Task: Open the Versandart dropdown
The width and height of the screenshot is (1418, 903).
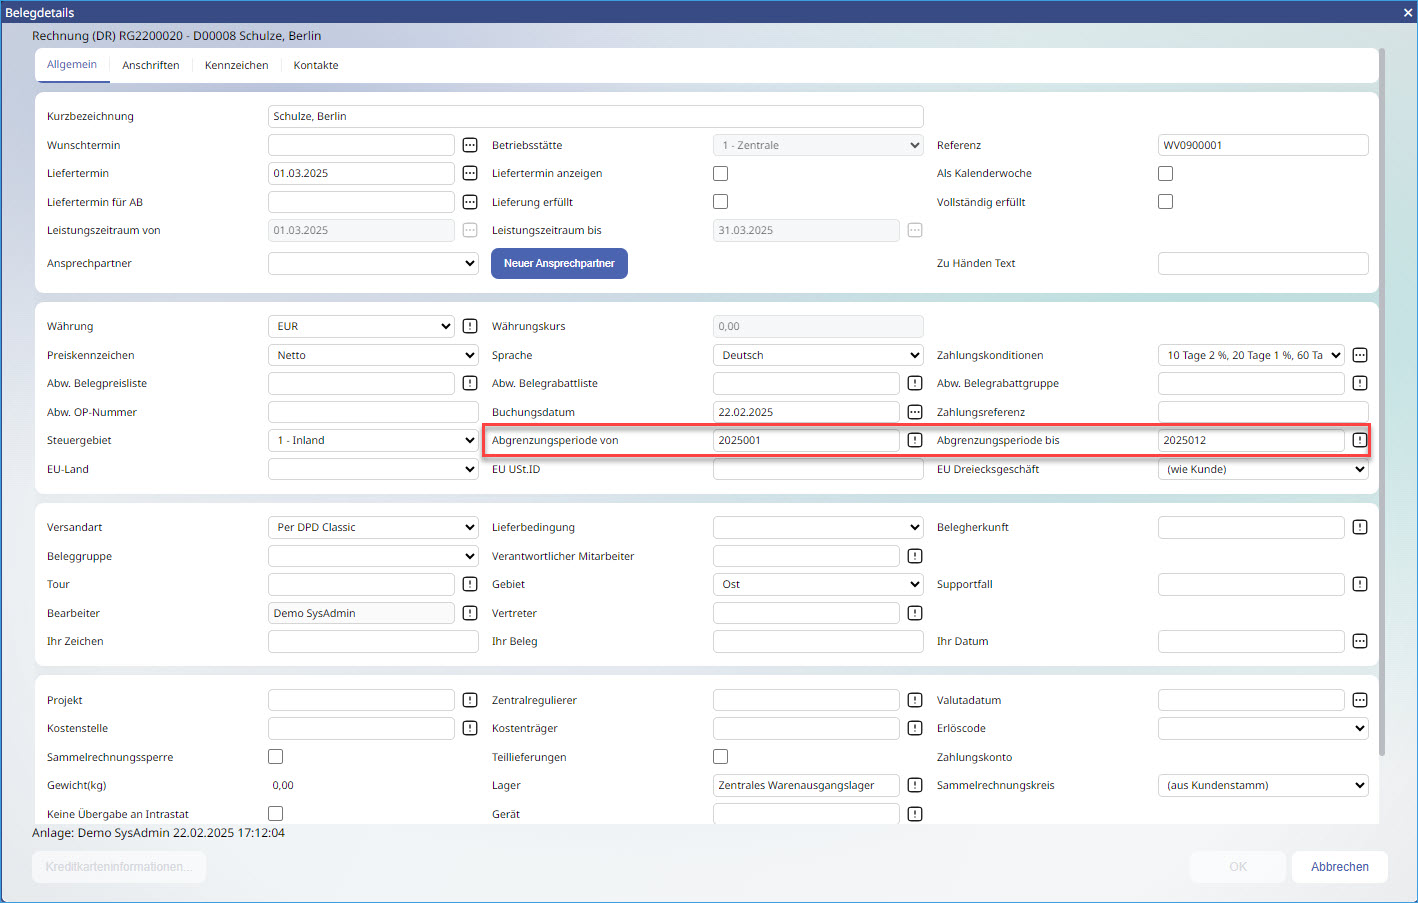Action: coord(373,527)
